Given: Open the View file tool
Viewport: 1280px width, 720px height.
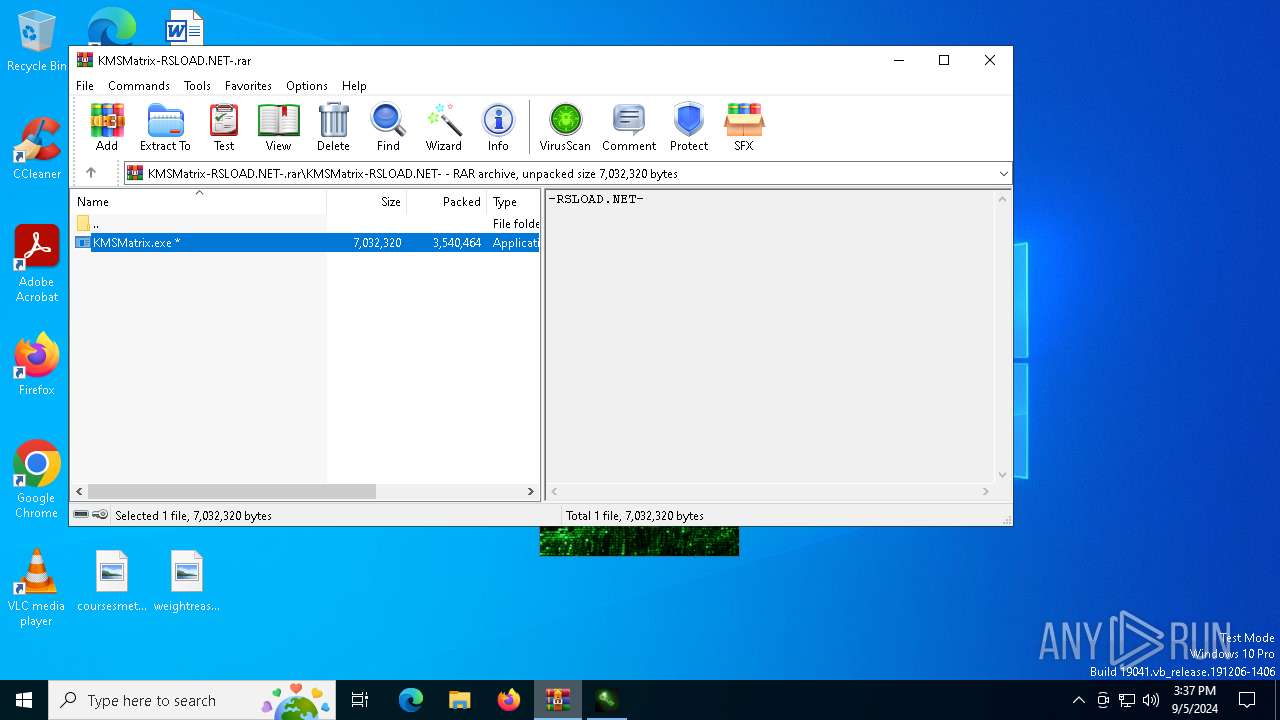Looking at the screenshot, I should [x=278, y=127].
